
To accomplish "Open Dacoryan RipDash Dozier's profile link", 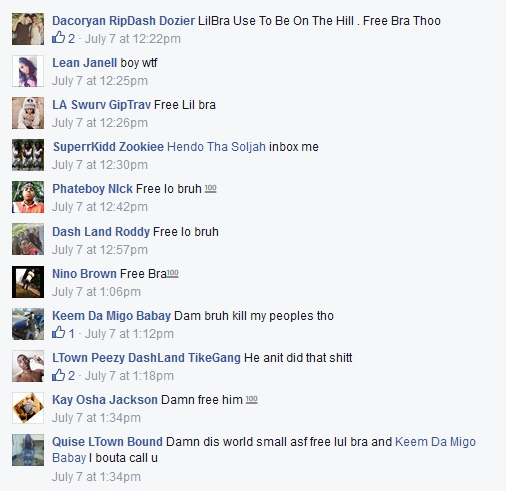I will coord(123,21).
